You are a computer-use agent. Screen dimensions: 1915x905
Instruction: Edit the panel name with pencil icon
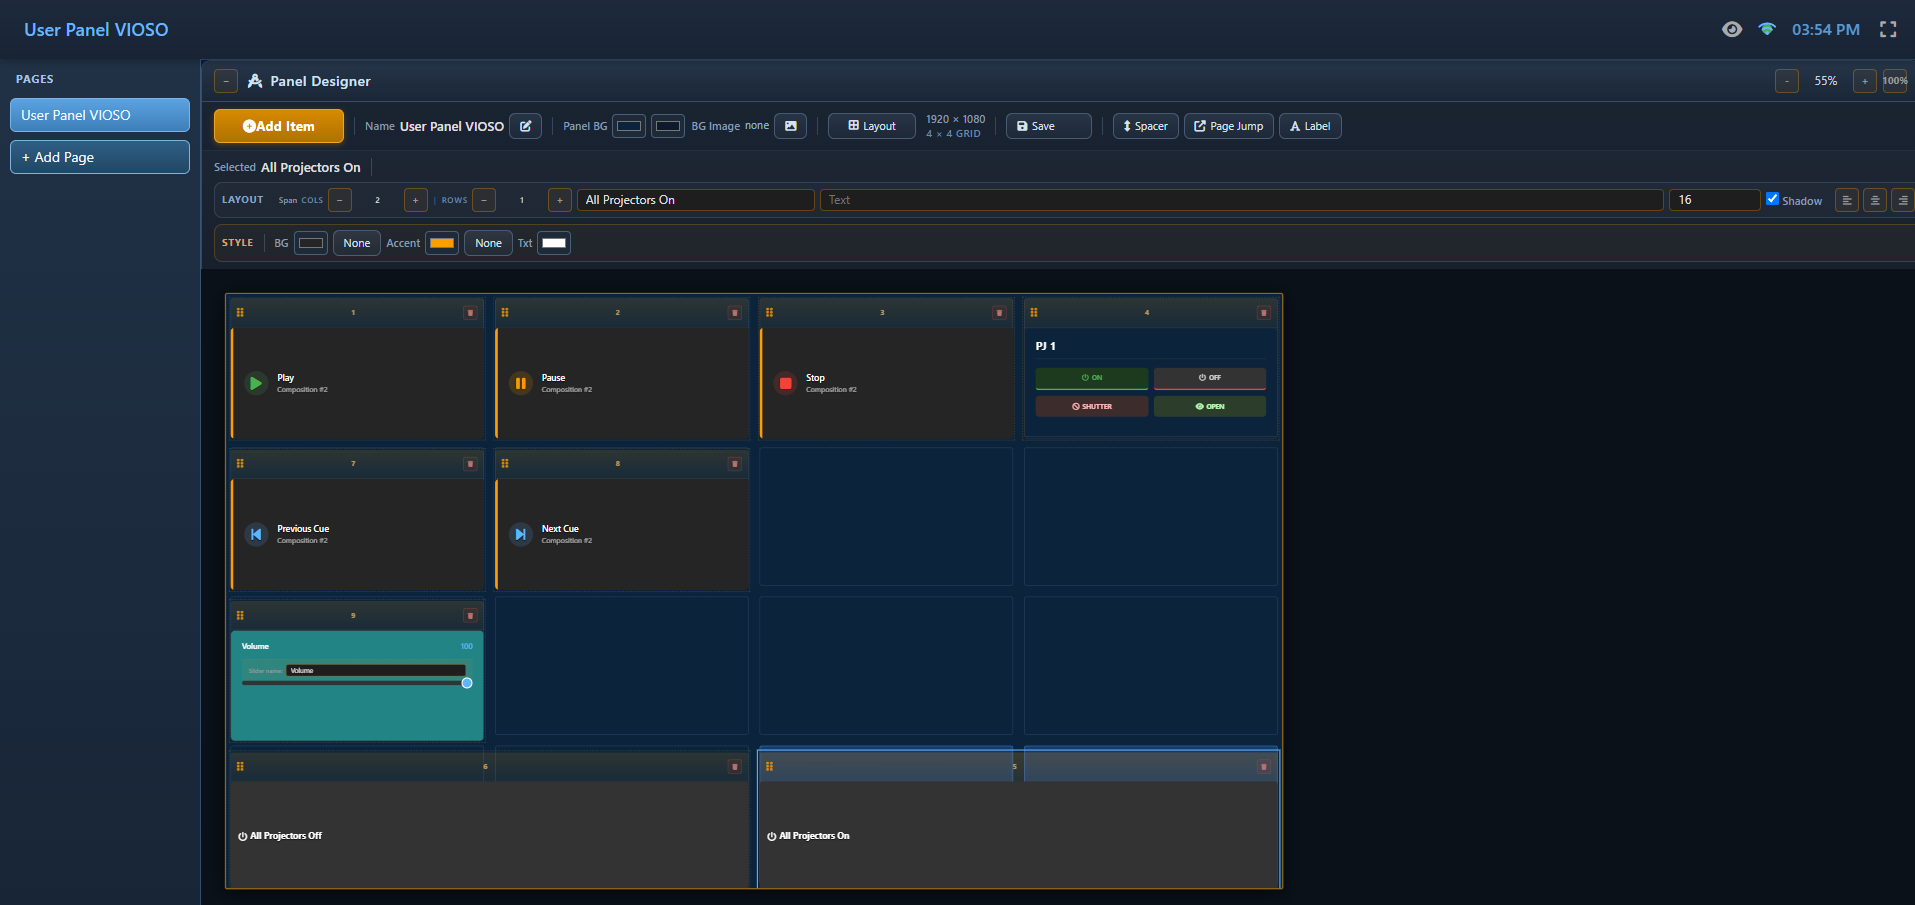[525, 126]
